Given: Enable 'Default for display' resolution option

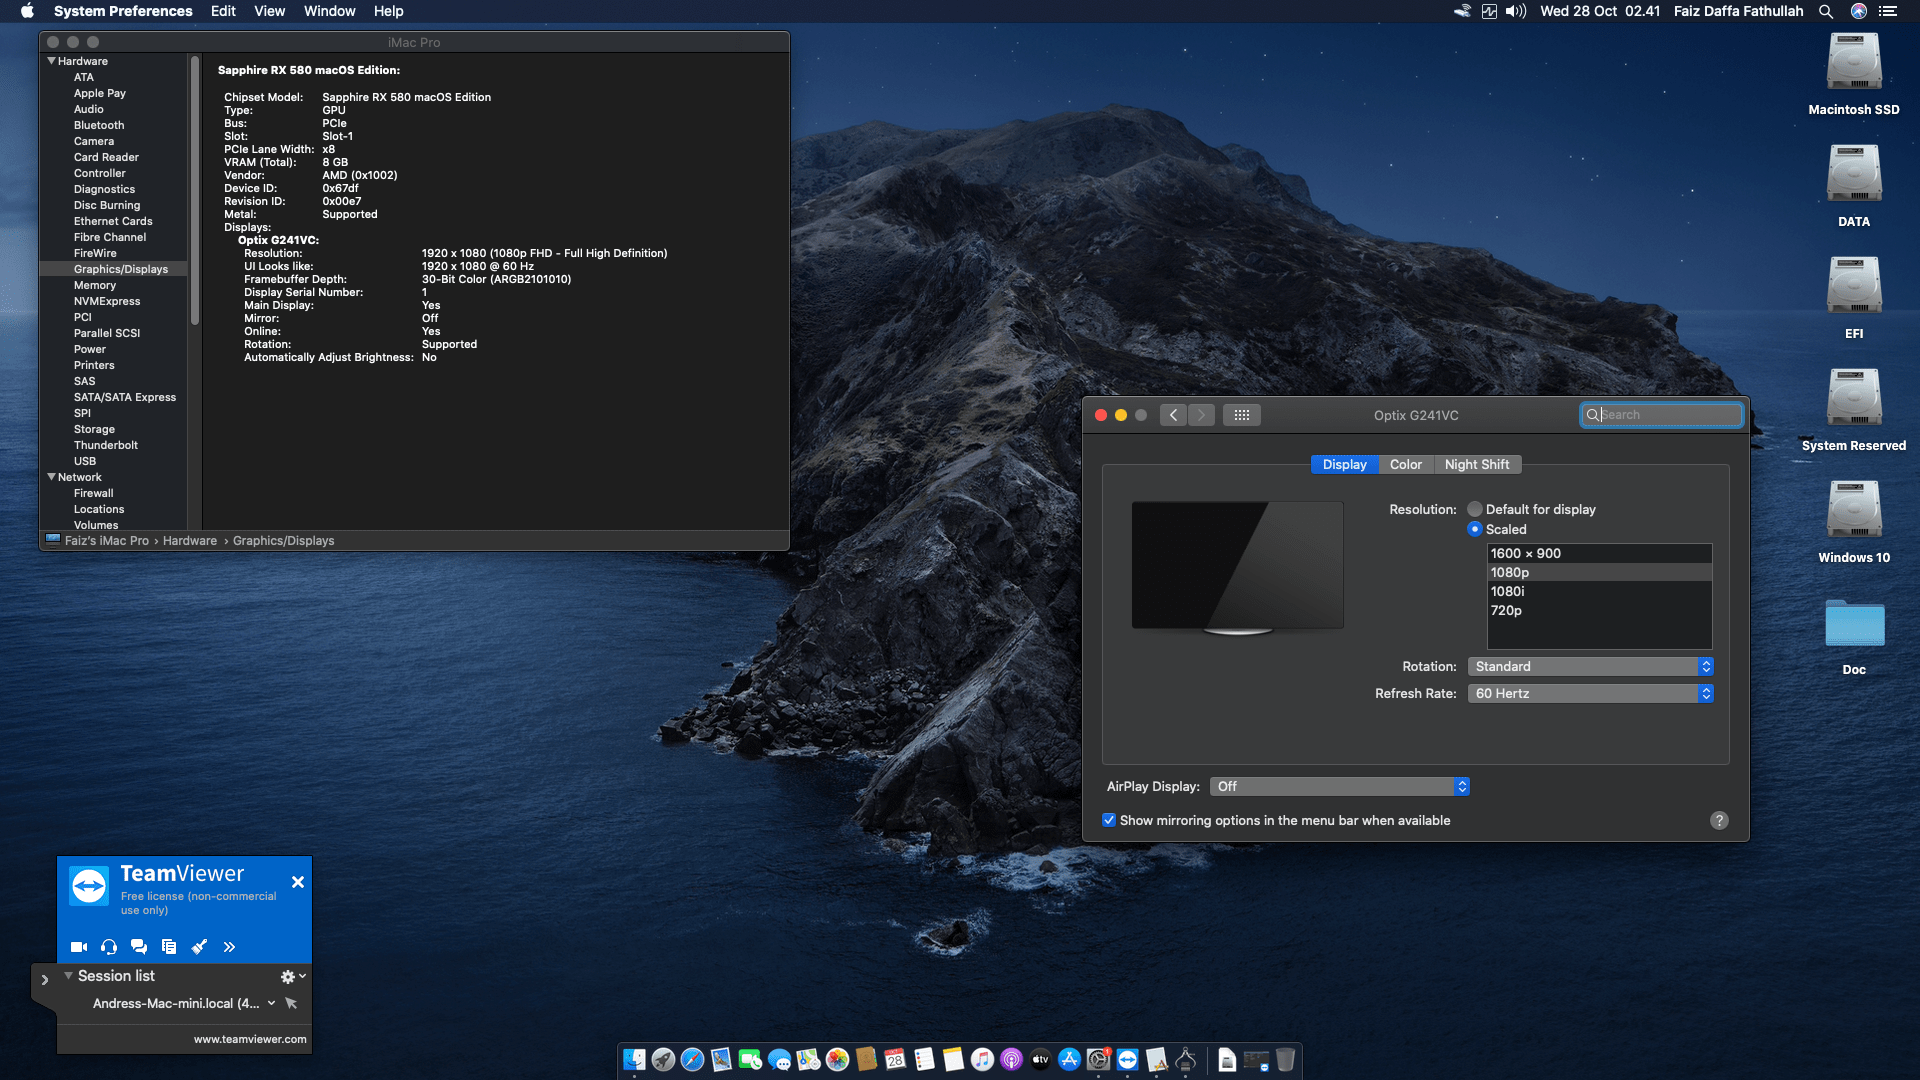Looking at the screenshot, I should pyautogui.click(x=1474, y=509).
